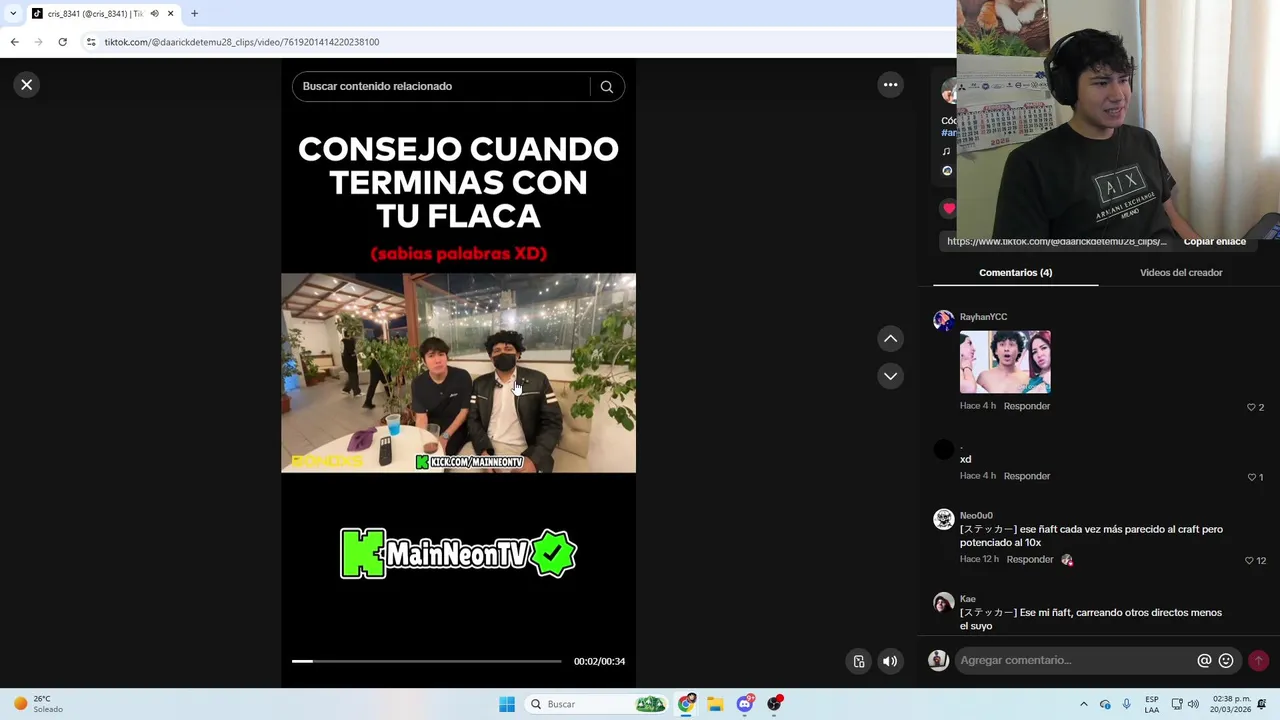Post the comment with red arrow button
Viewport: 1280px width, 720px height.
(x=1258, y=660)
